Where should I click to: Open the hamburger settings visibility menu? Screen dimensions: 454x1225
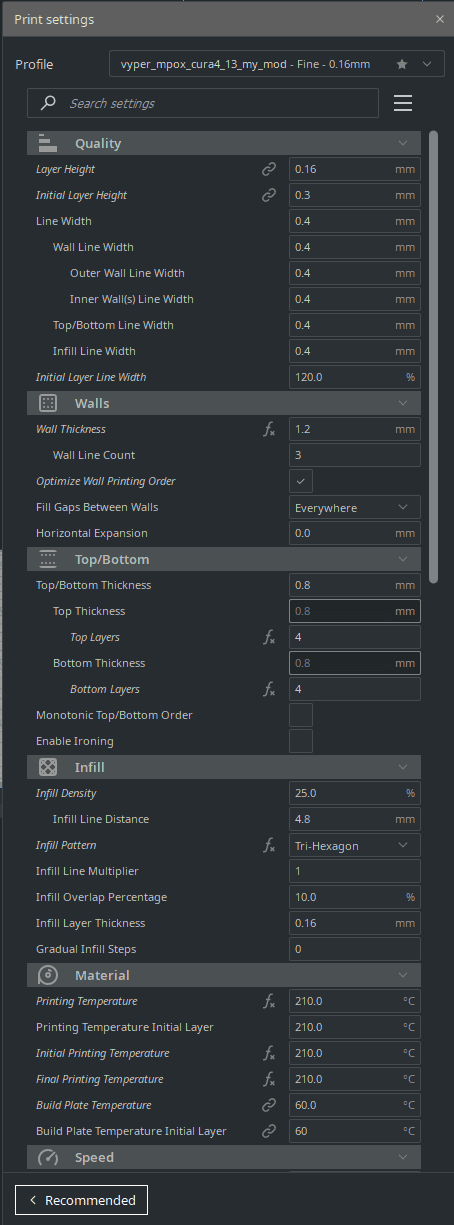pos(403,103)
